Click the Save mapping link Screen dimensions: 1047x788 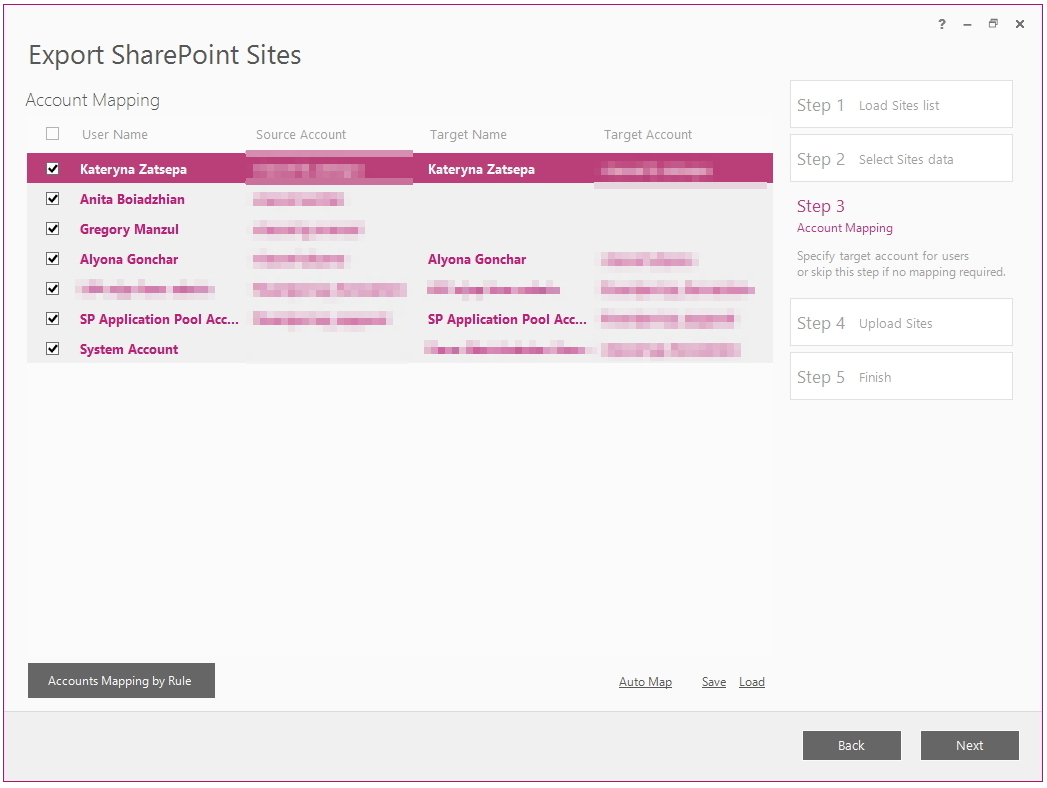(714, 682)
